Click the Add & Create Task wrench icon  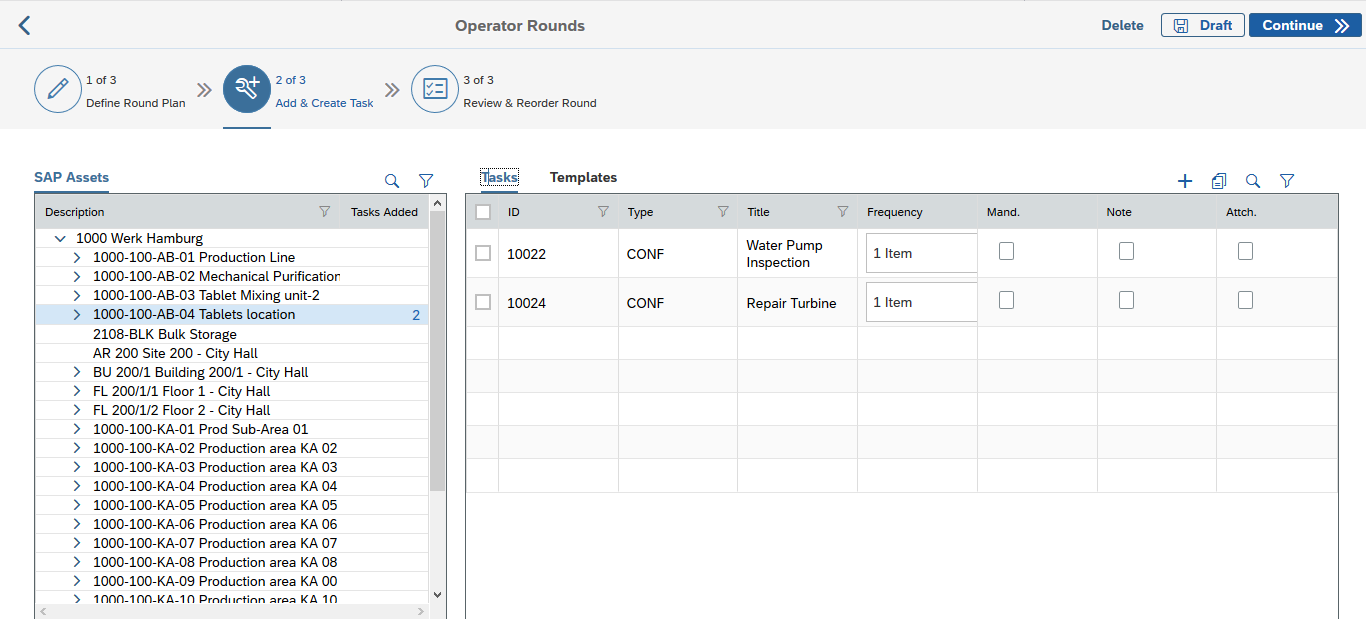pyautogui.click(x=247, y=90)
